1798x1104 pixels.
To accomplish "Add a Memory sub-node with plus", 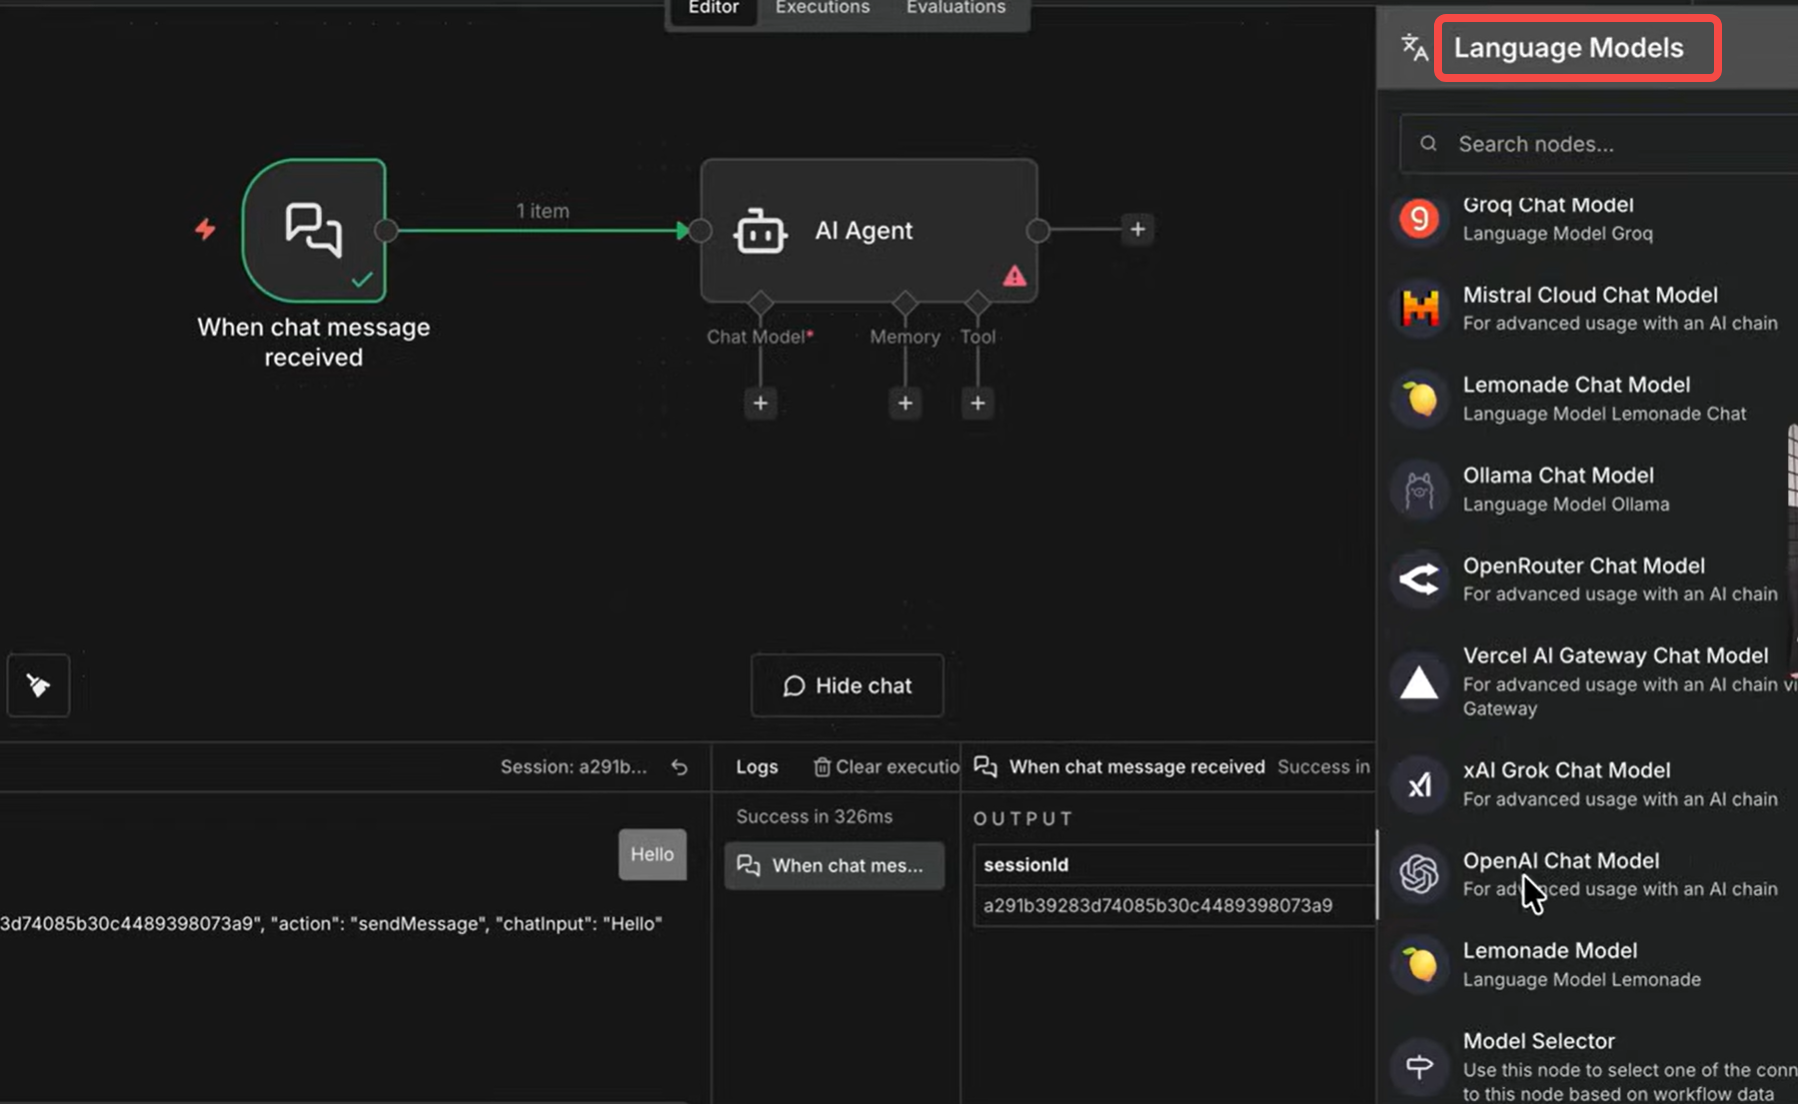I will tap(905, 403).
